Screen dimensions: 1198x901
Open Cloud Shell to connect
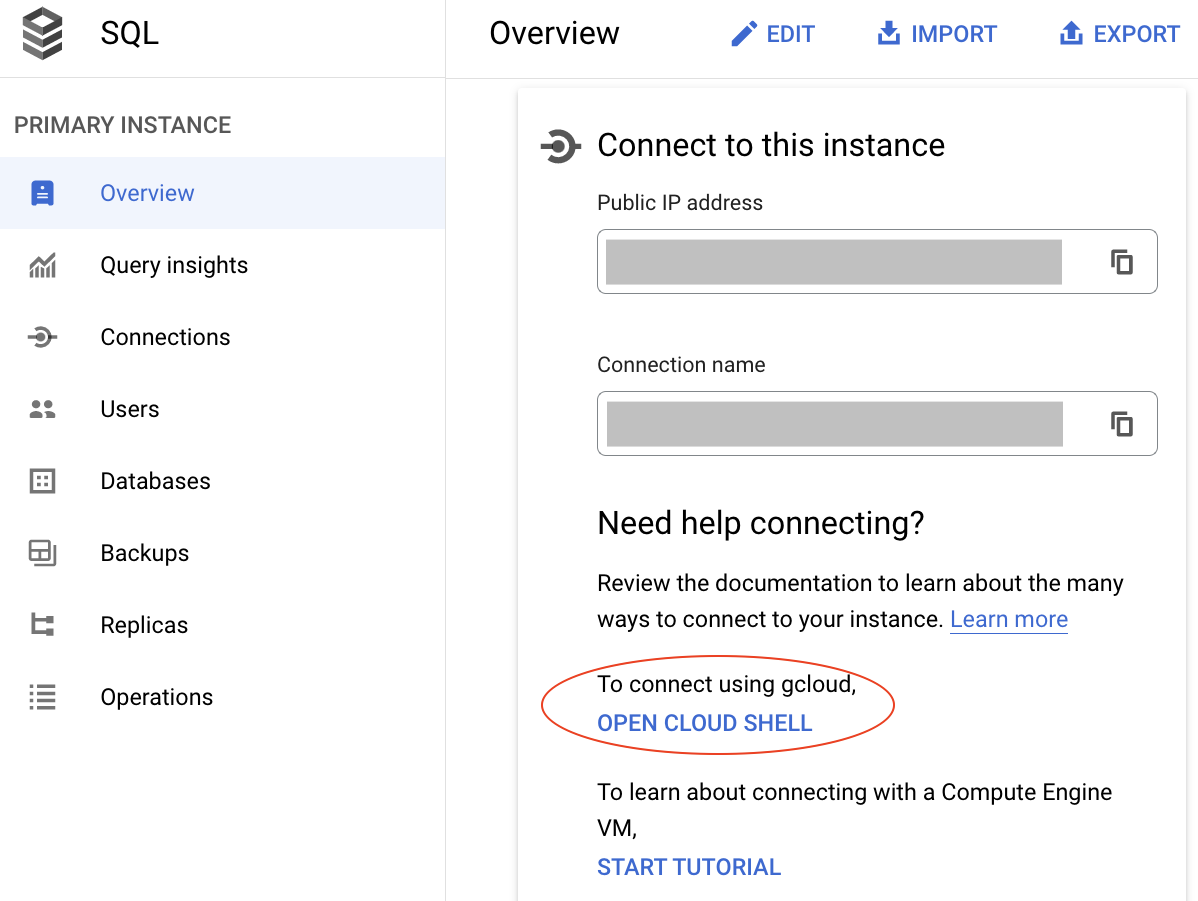(704, 723)
